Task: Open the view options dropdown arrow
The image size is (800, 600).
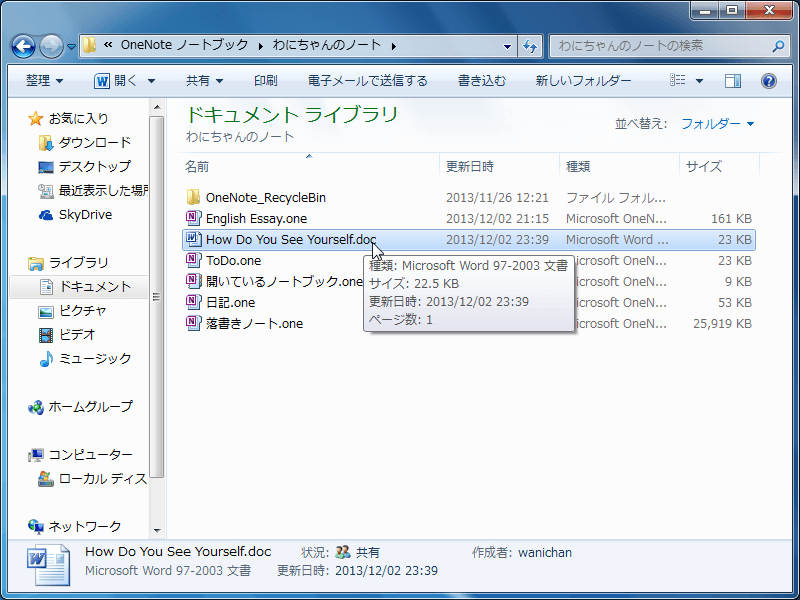Action: pyautogui.click(x=699, y=81)
